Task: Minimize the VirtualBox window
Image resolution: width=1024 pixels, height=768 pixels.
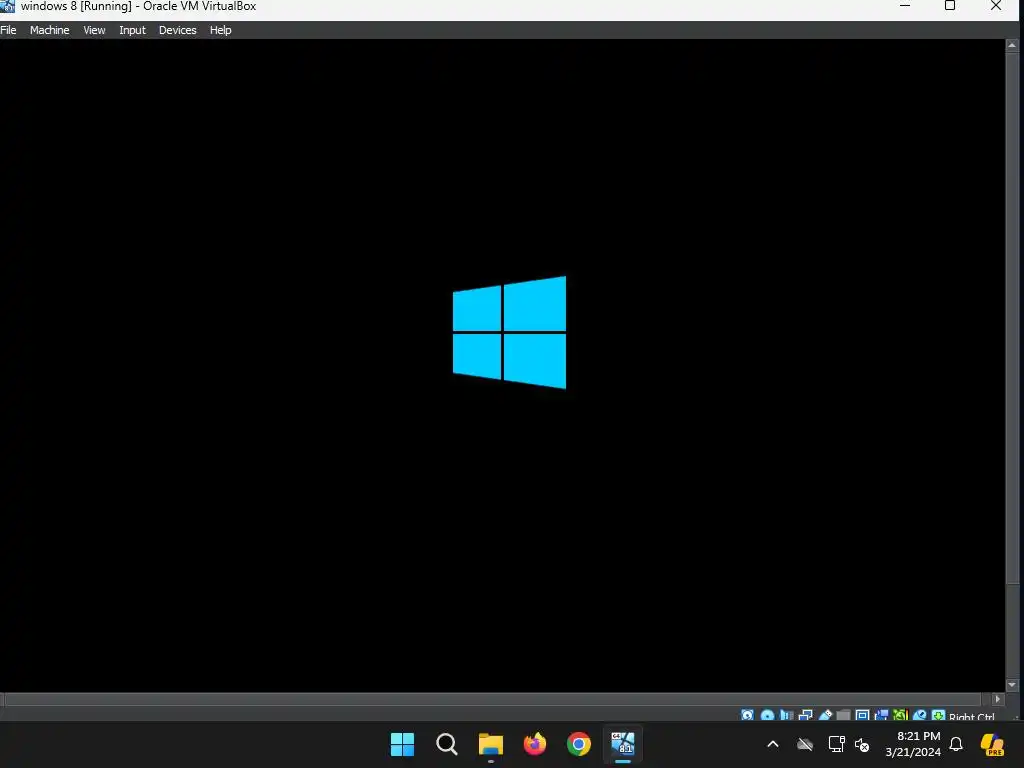Action: pyautogui.click(x=905, y=6)
